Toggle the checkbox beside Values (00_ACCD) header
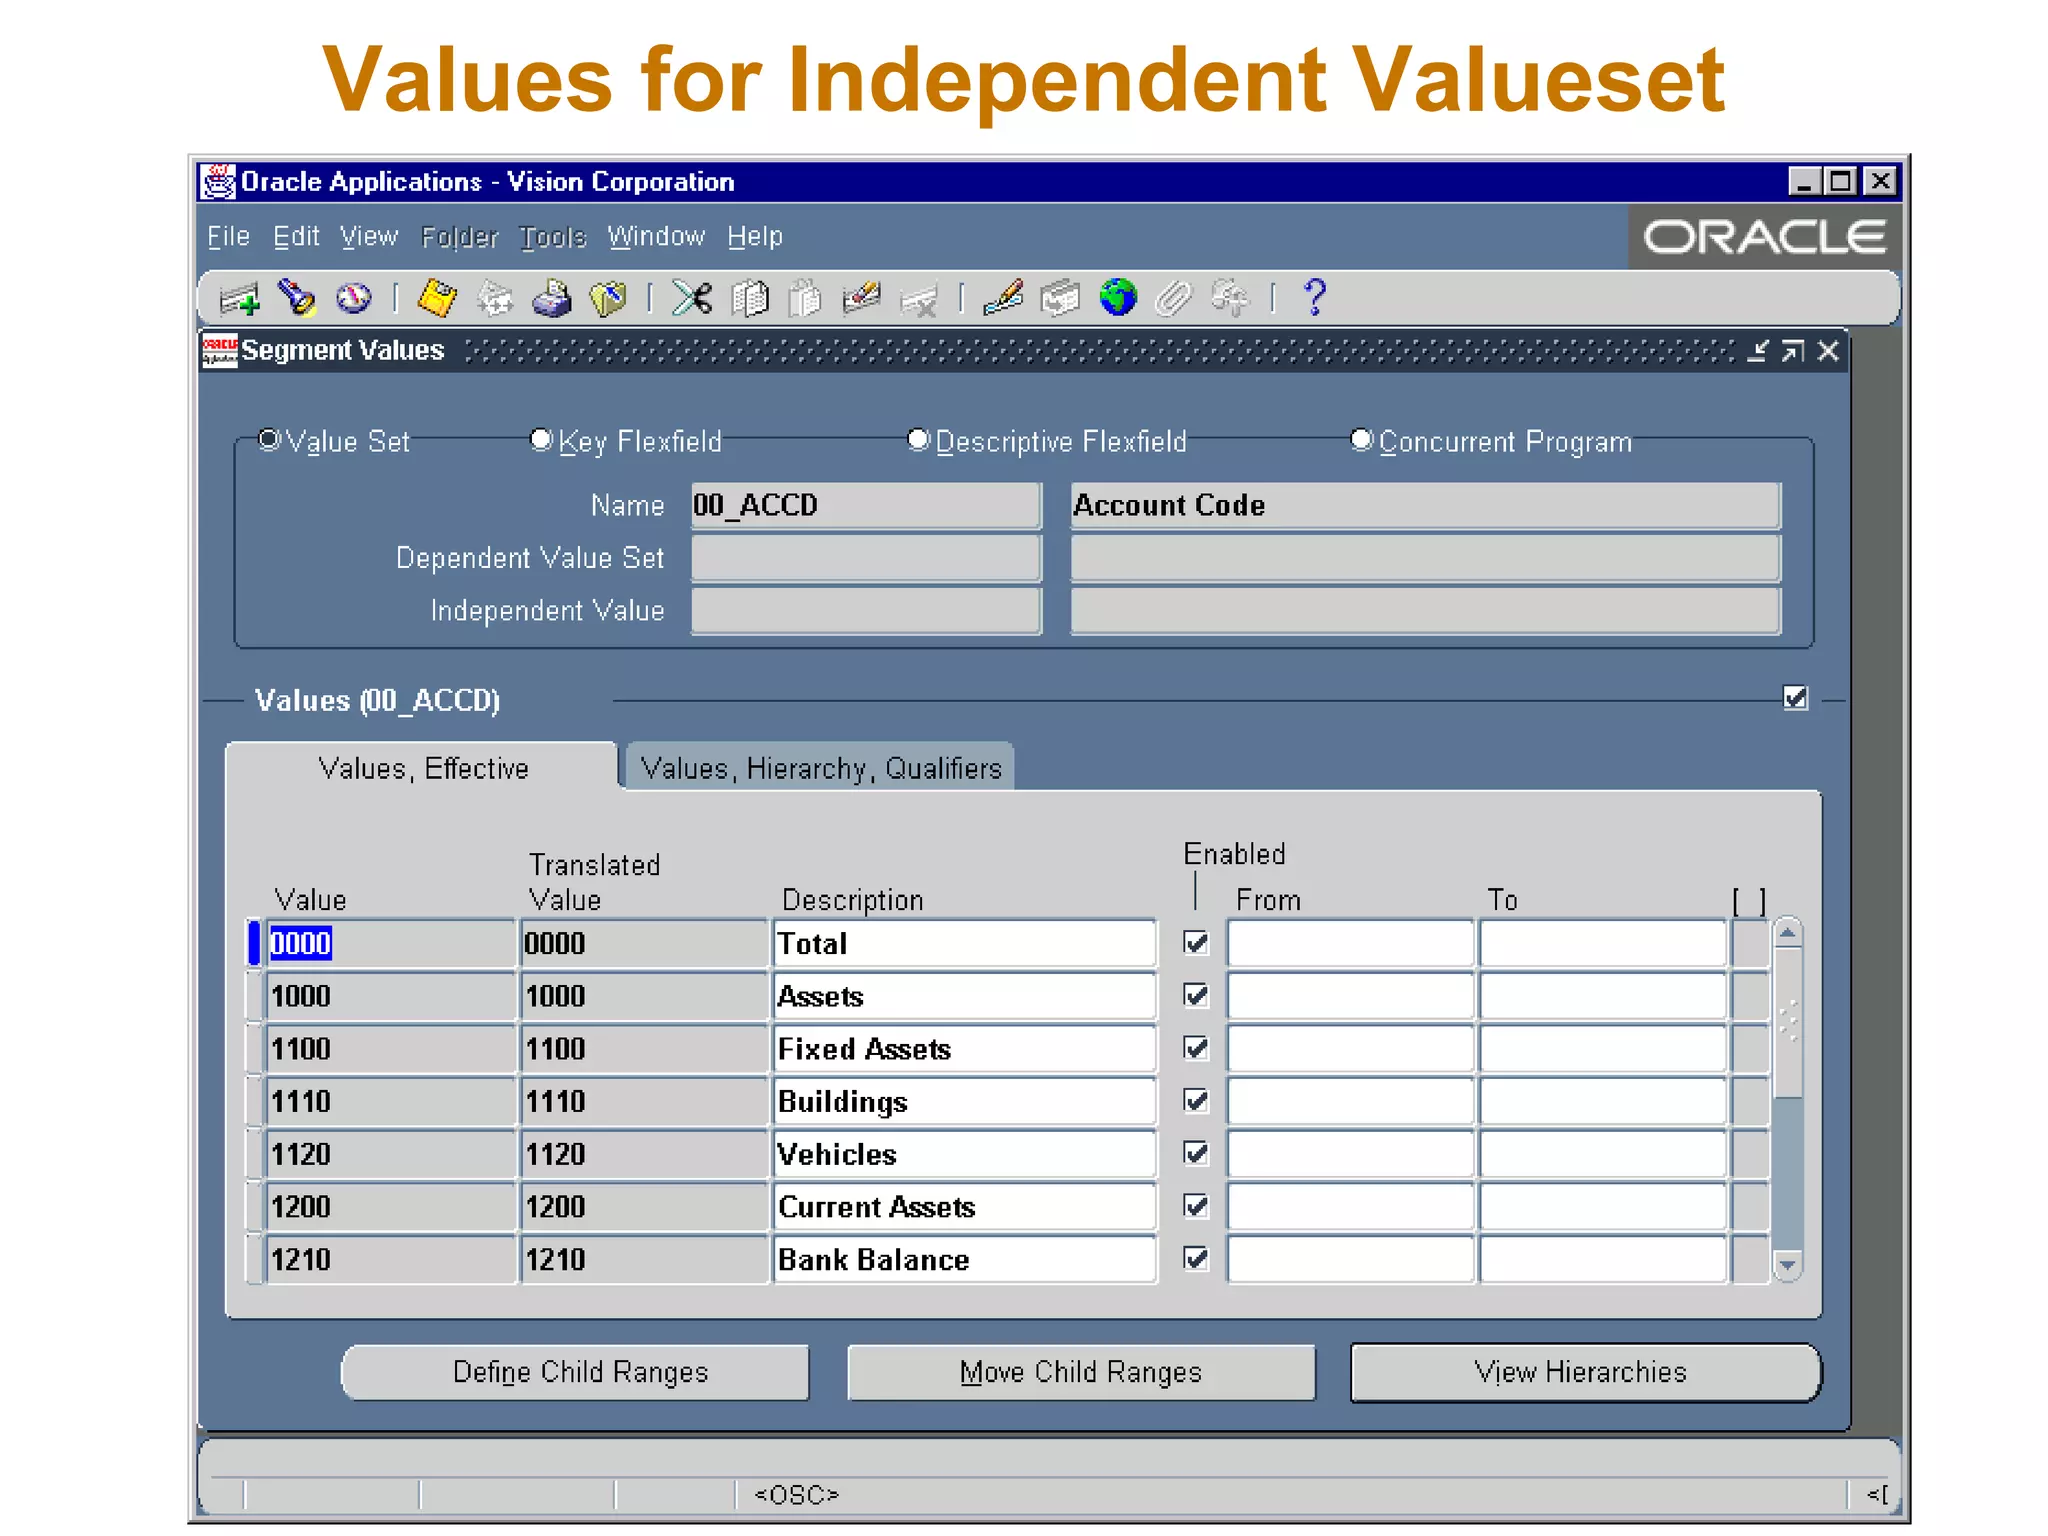Screen dimensions: 2048x1536 pos(1795,697)
